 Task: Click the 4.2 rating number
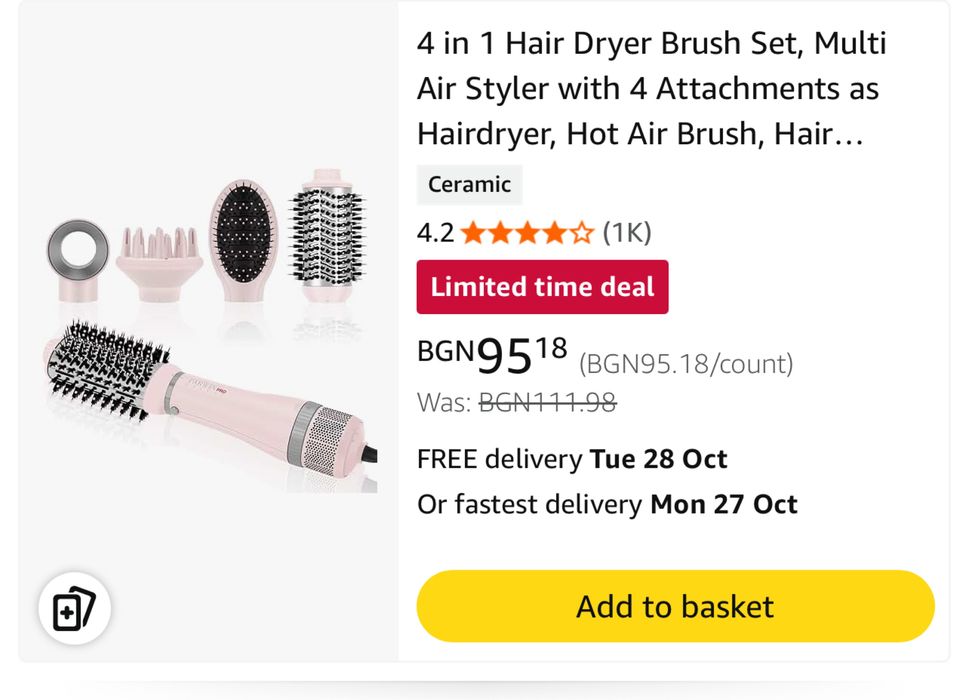pos(435,234)
